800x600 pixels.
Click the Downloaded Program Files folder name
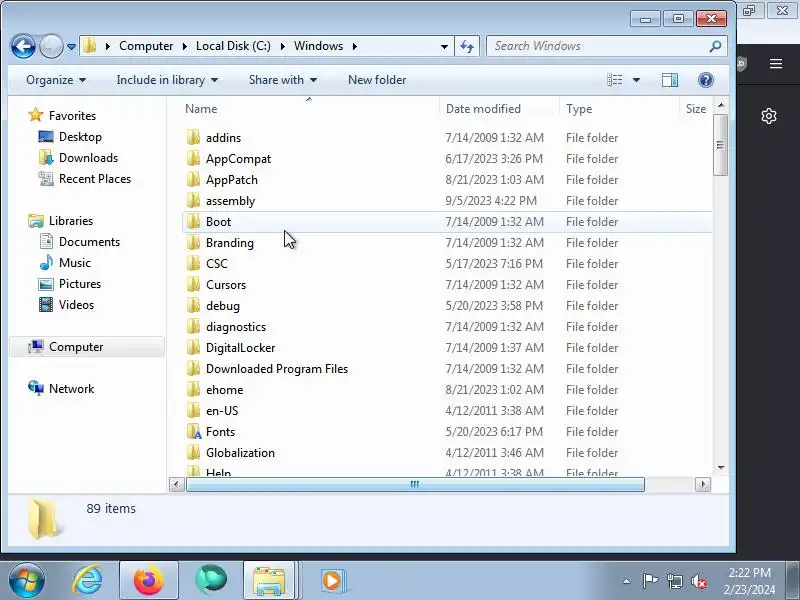(x=277, y=368)
